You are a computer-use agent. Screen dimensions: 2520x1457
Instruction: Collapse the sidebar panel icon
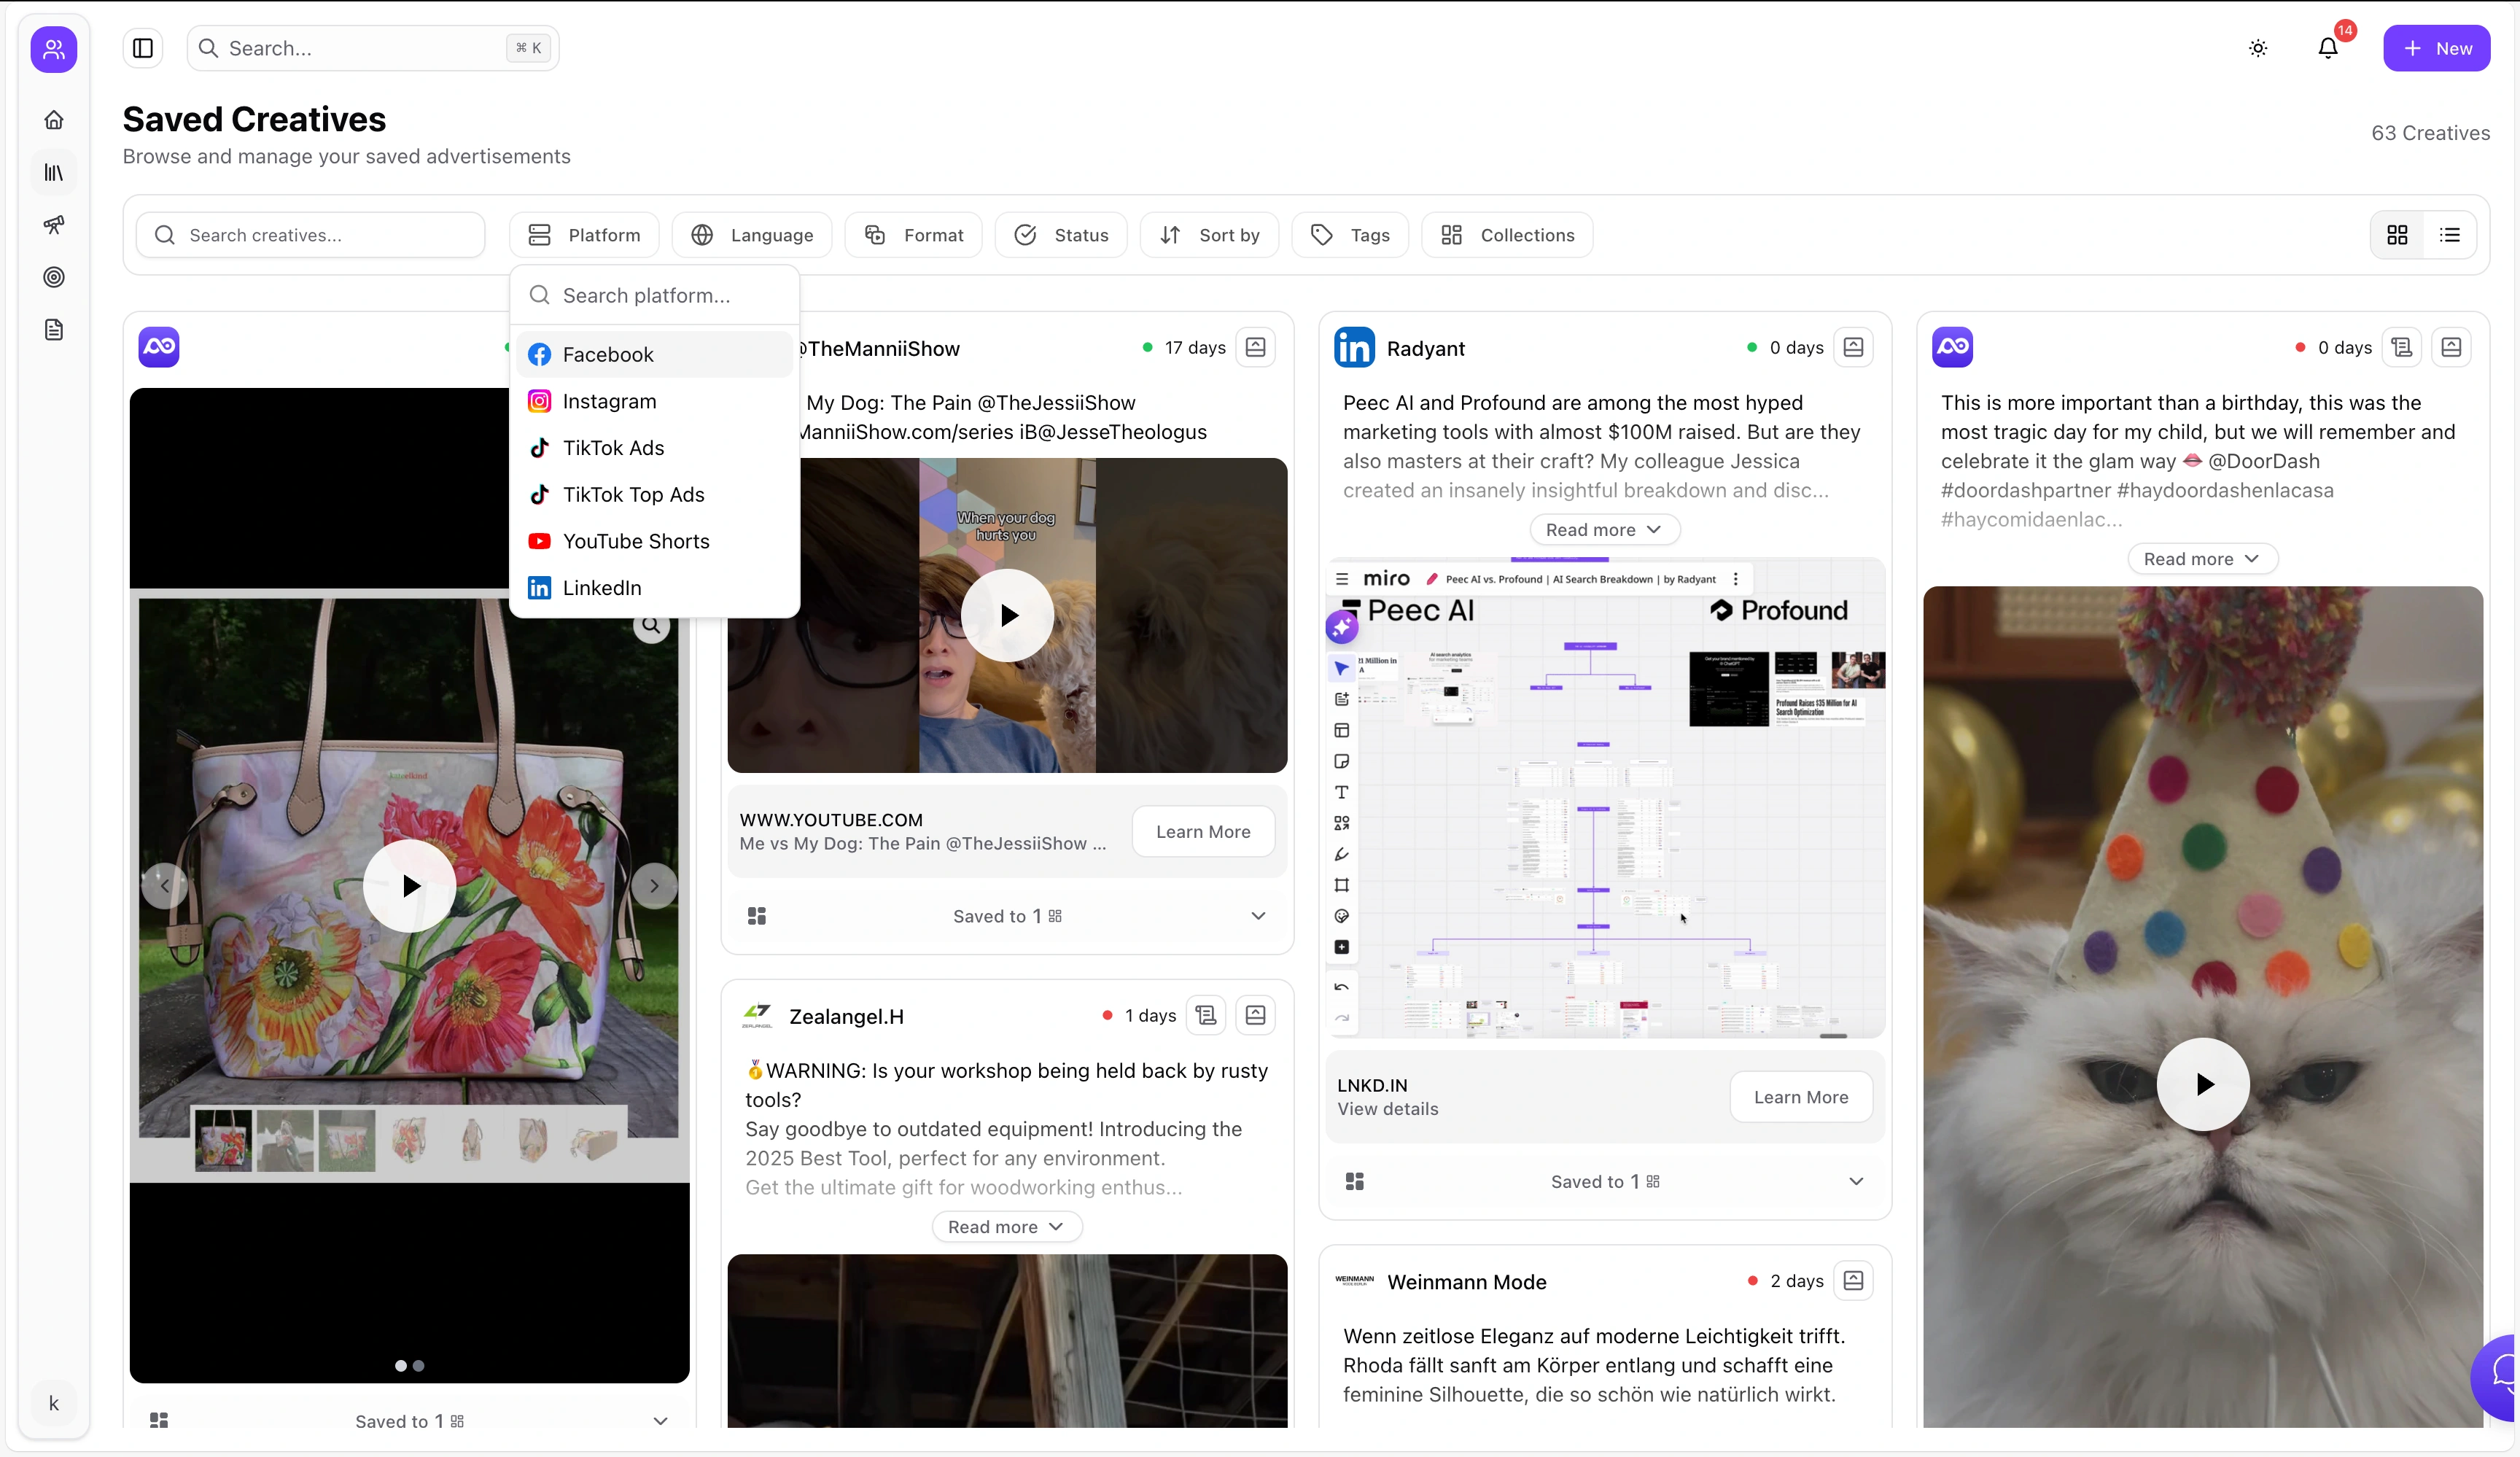coord(143,48)
